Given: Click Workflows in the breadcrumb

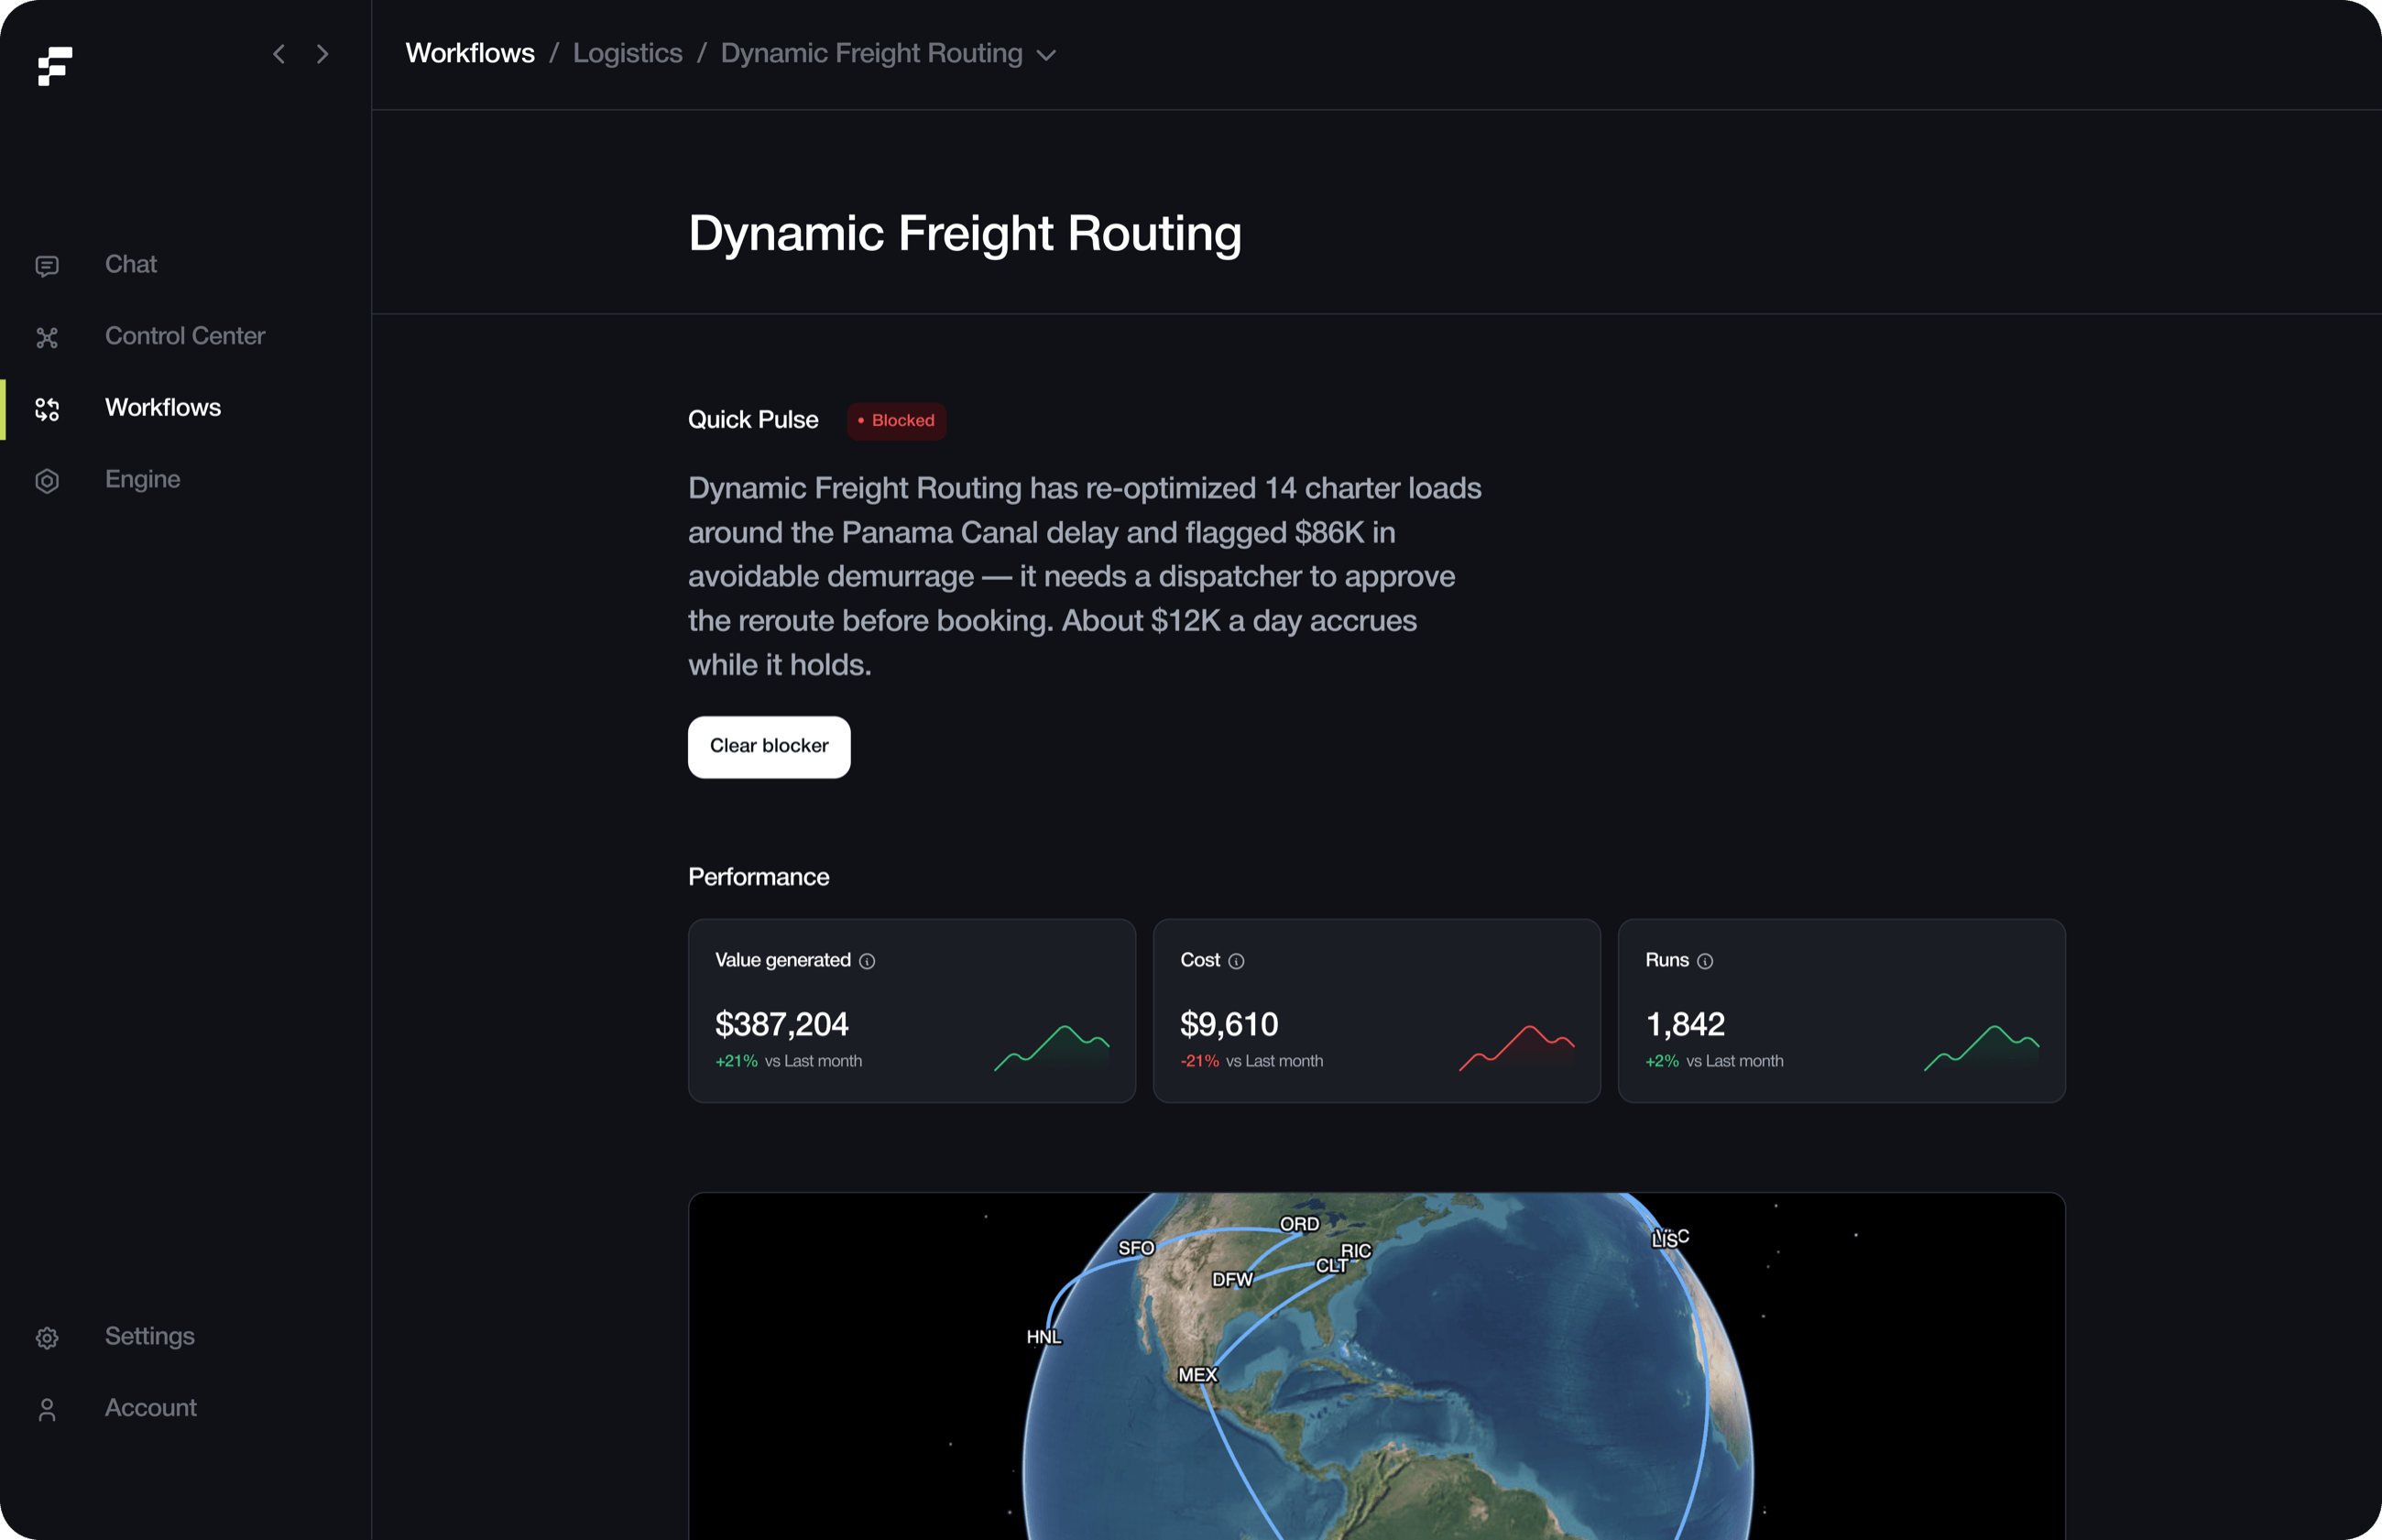Looking at the screenshot, I should click(x=470, y=53).
